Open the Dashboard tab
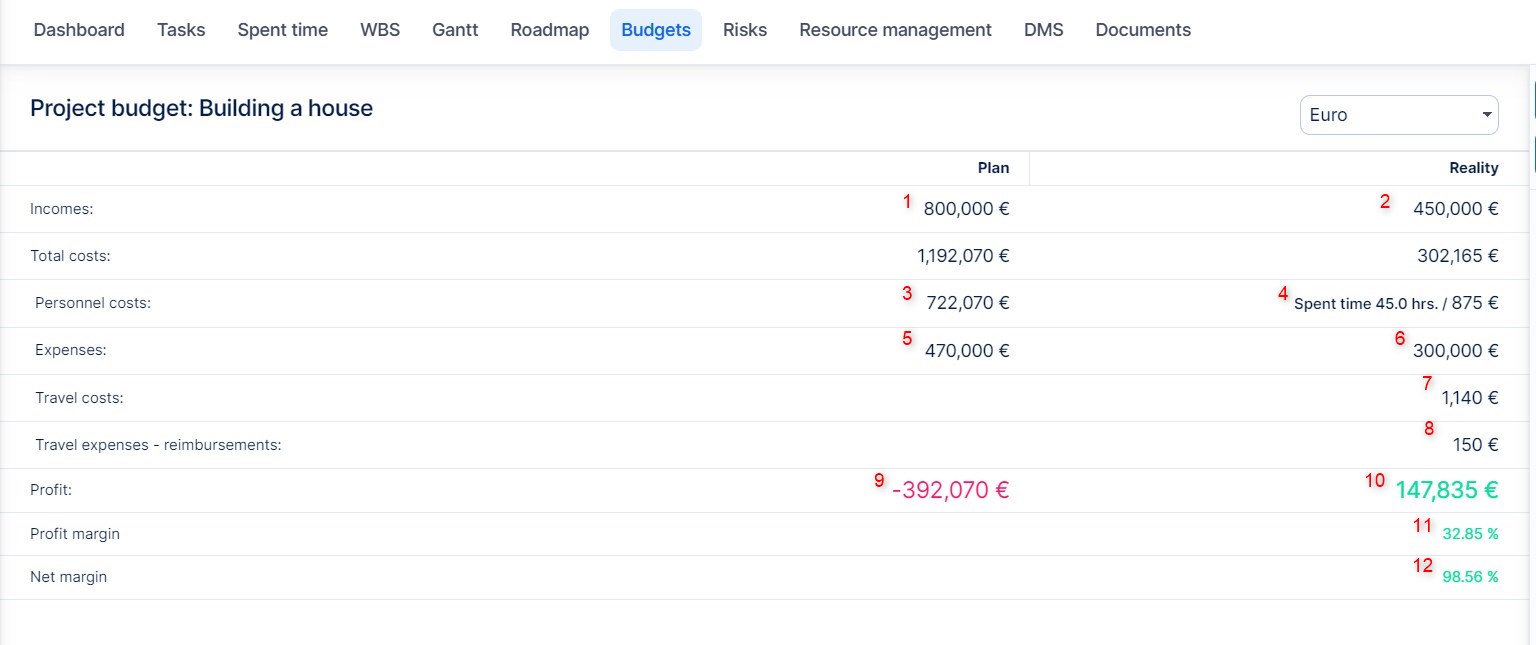The height and width of the screenshot is (645, 1536). pos(79,30)
